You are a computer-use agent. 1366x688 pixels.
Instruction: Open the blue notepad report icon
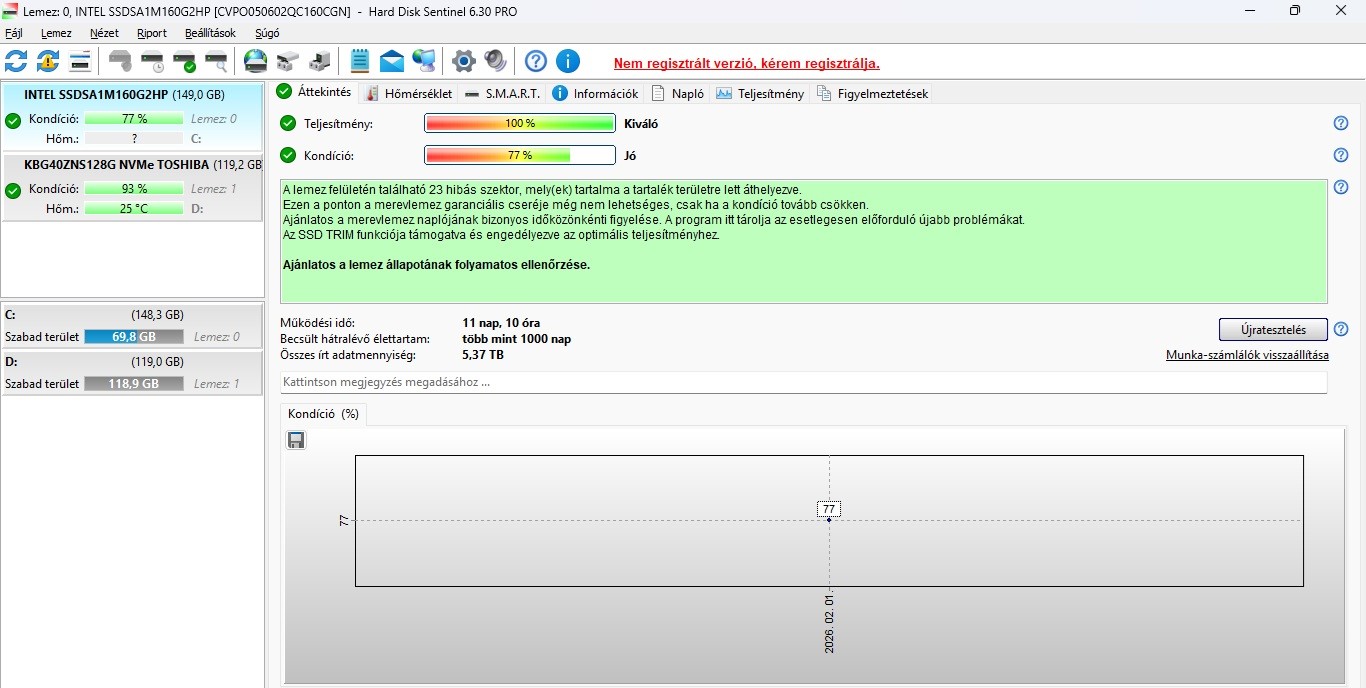[360, 61]
